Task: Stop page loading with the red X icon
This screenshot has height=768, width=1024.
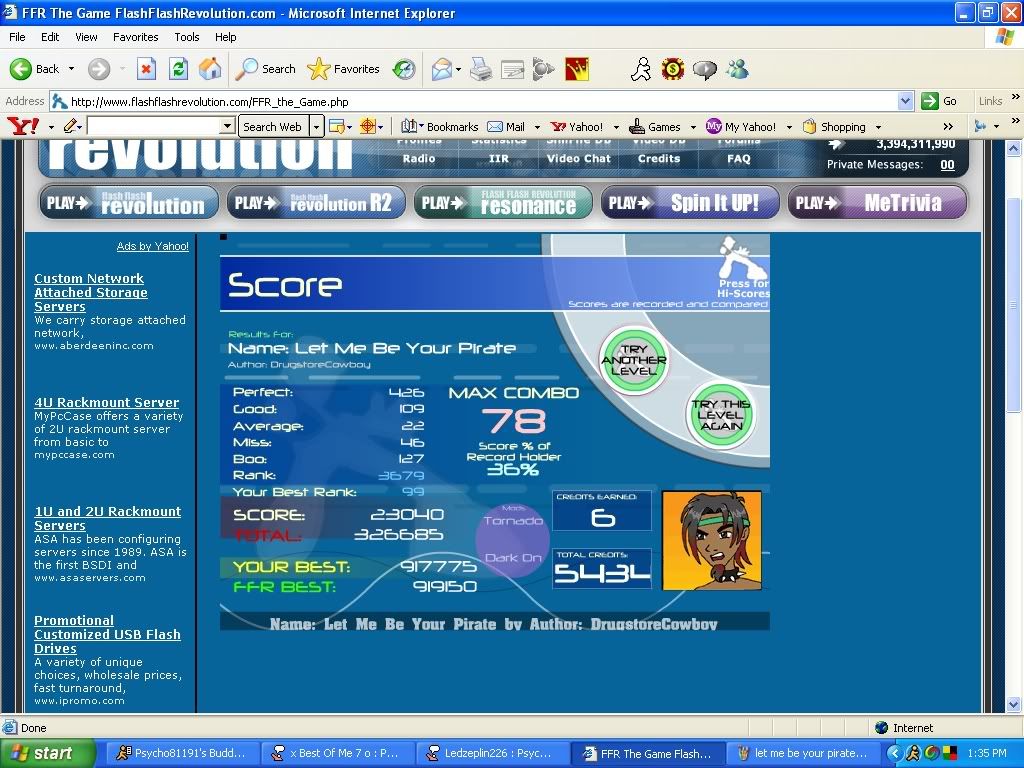Action: coord(146,69)
